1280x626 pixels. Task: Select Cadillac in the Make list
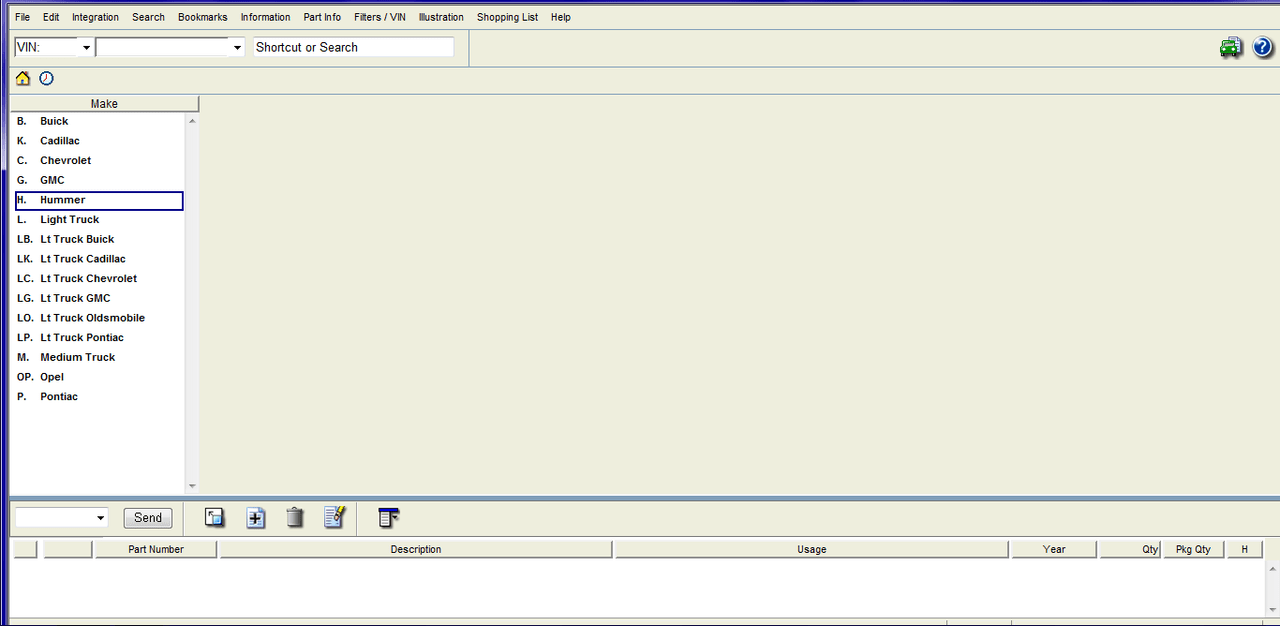coord(98,141)
